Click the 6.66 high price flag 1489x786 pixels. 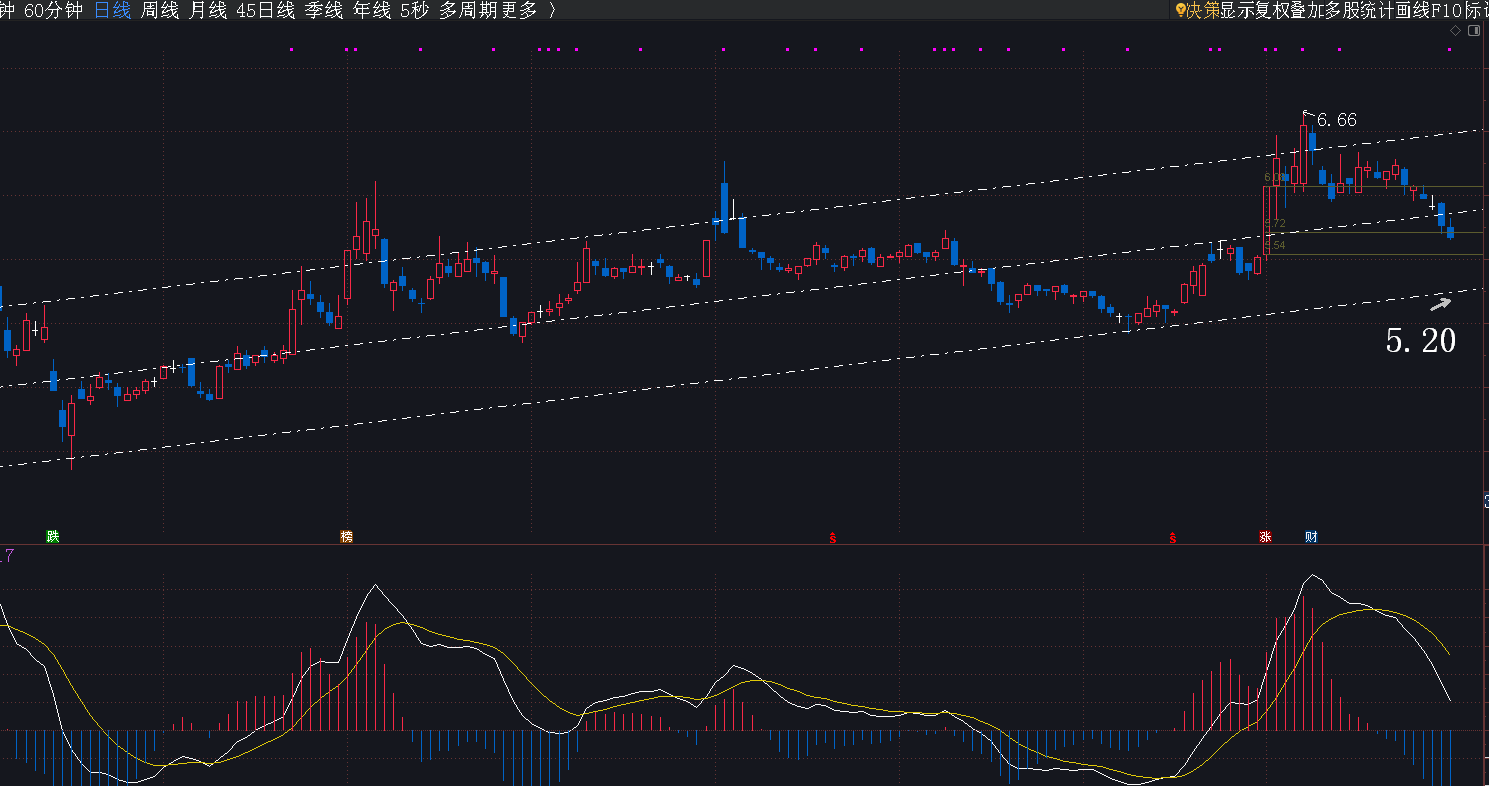pyautogui.click(x=1336, y=120)
